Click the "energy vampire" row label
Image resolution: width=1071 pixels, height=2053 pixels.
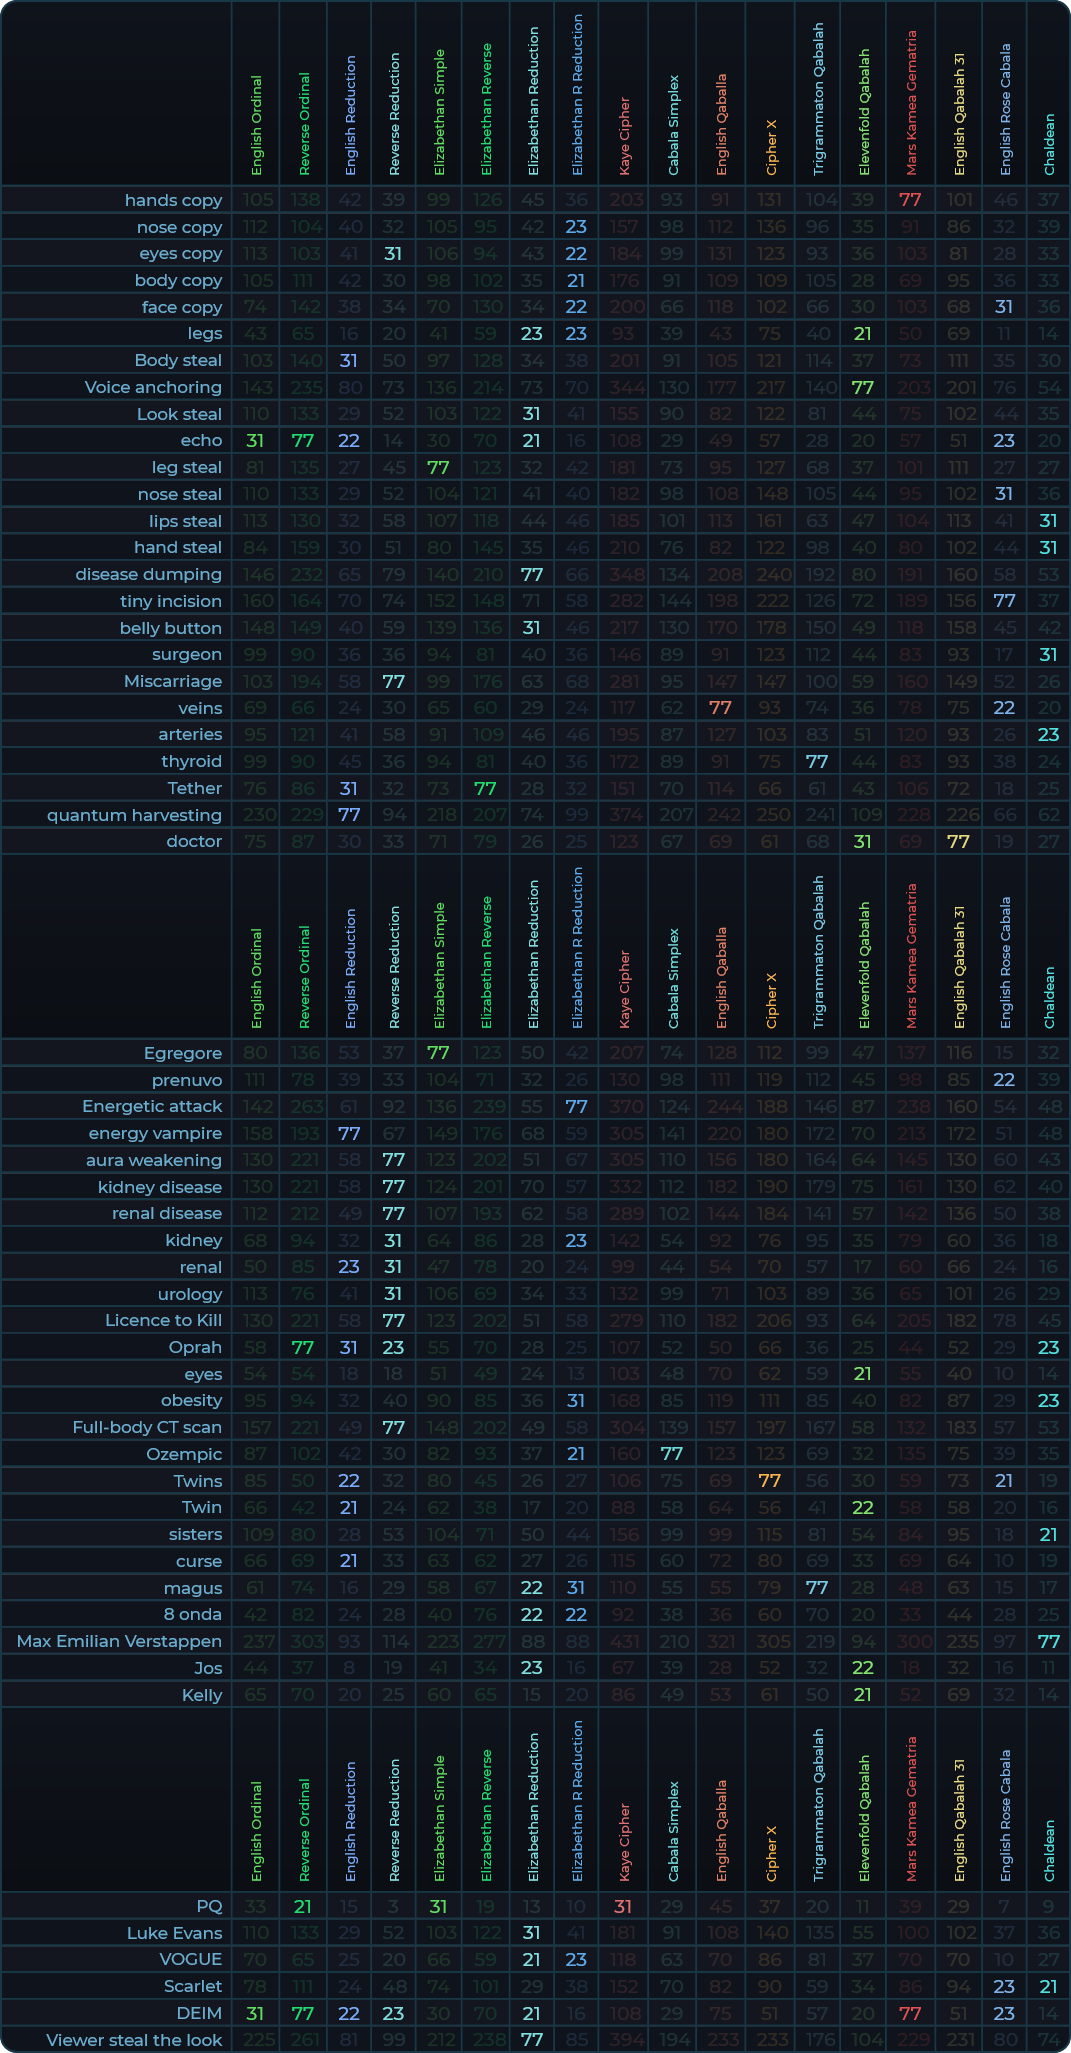coord(155,1133)
